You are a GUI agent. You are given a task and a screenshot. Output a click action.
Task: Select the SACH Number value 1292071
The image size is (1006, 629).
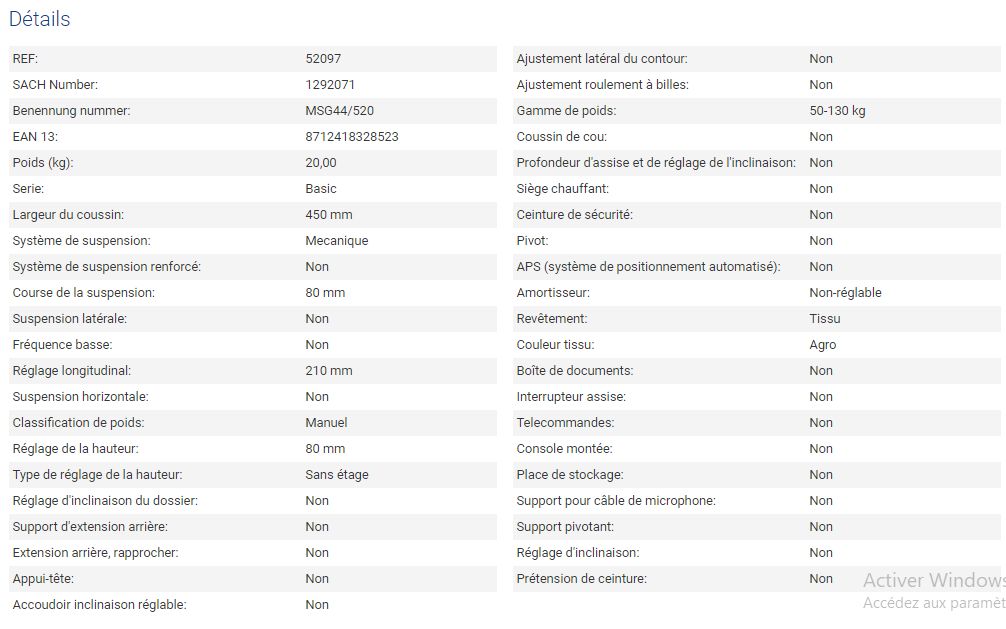tap(330, 85)
